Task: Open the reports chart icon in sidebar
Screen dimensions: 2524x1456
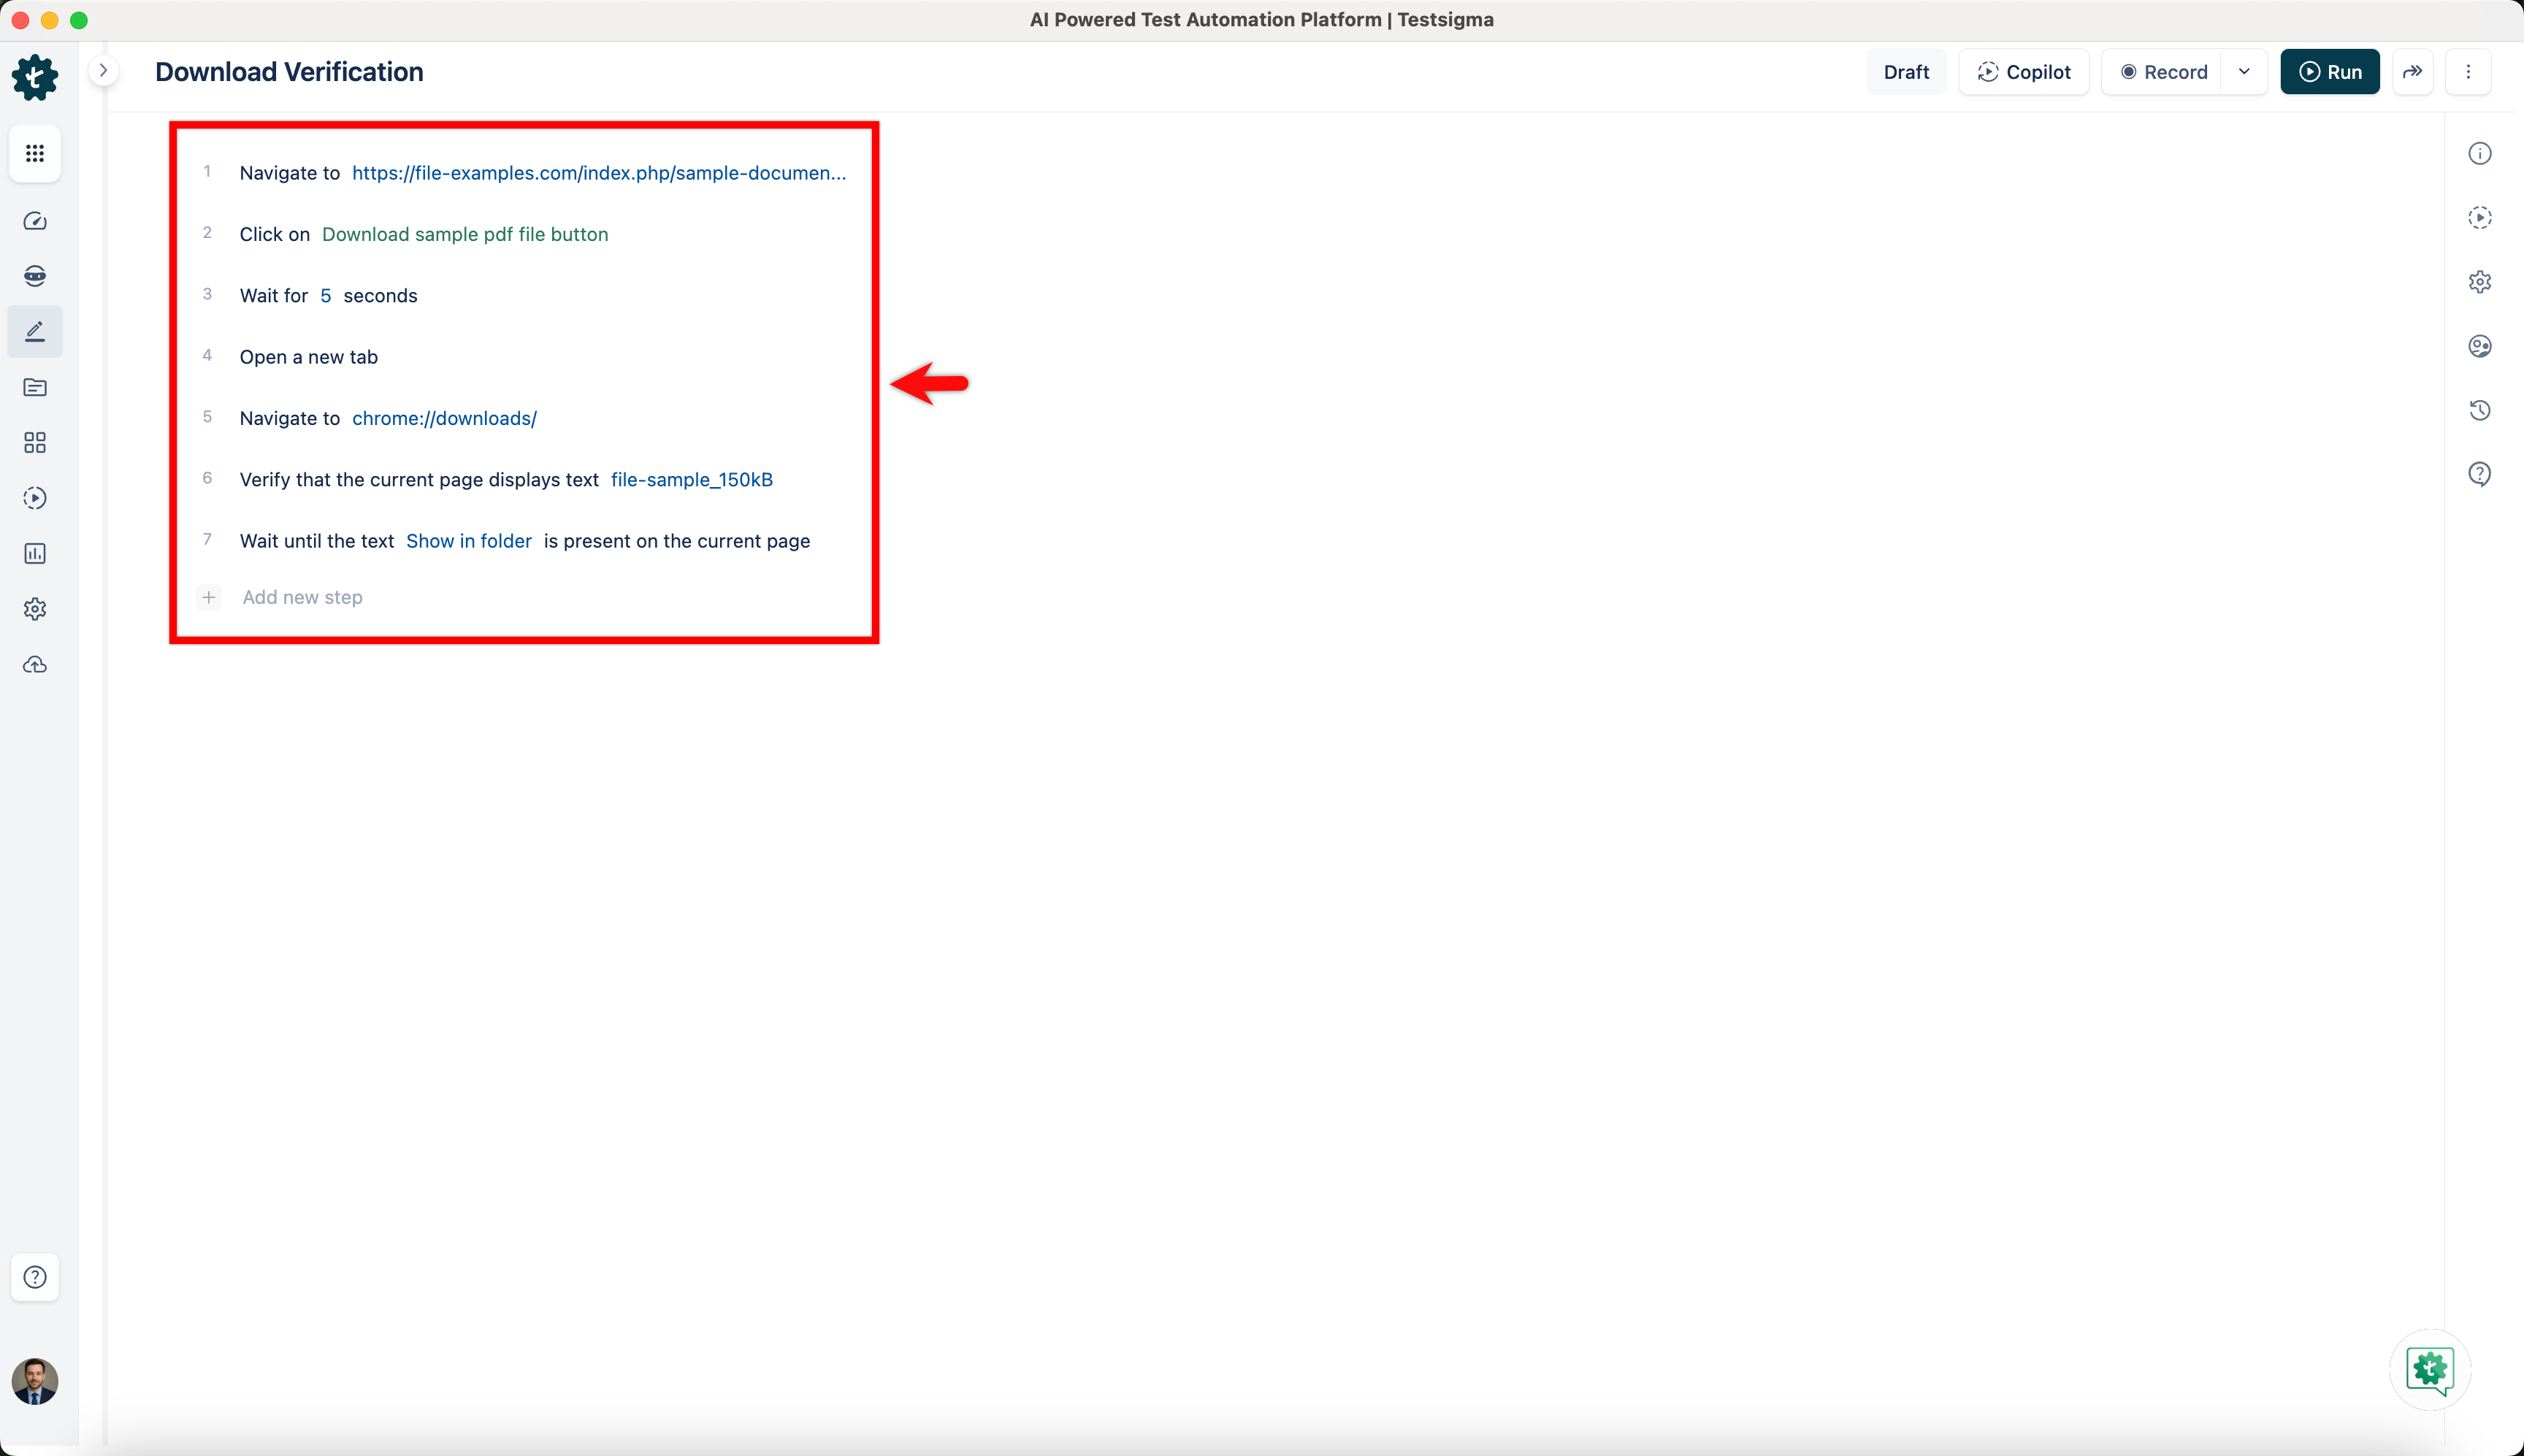Action: coord(35,553)
